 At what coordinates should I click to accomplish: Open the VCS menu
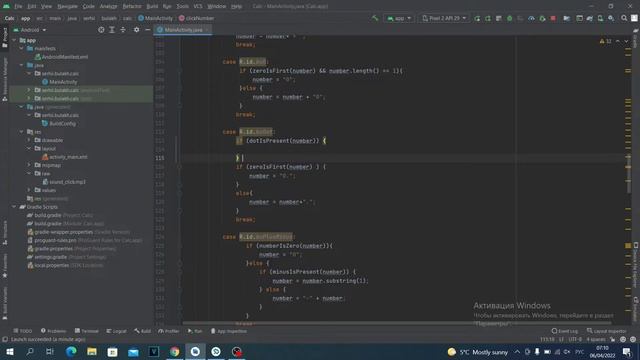pyautogui.click(x=198, y=6)
